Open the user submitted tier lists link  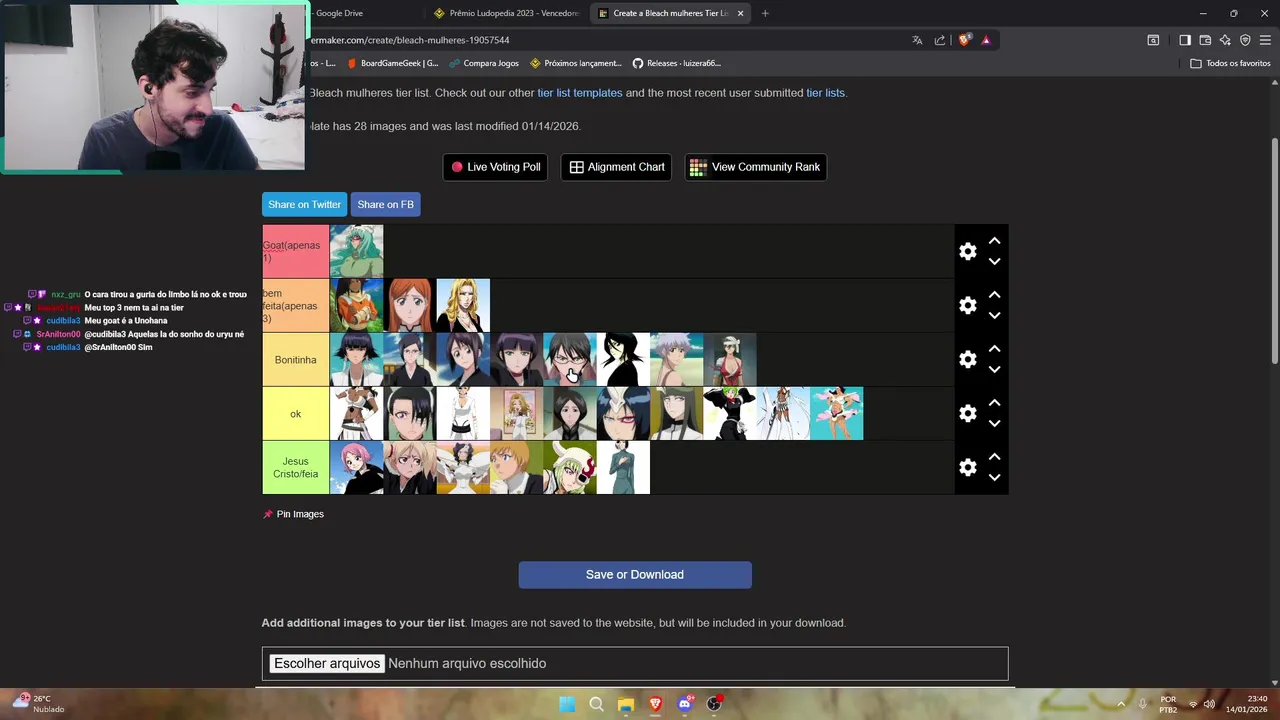point(825,93)
